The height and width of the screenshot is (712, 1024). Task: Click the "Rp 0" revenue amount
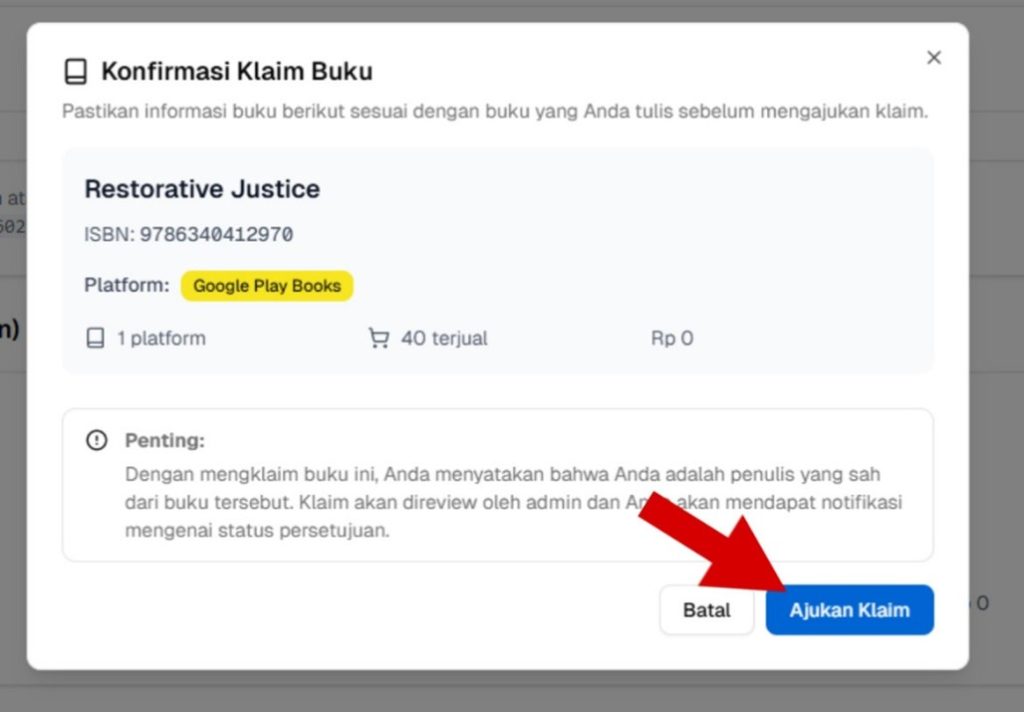672,339
